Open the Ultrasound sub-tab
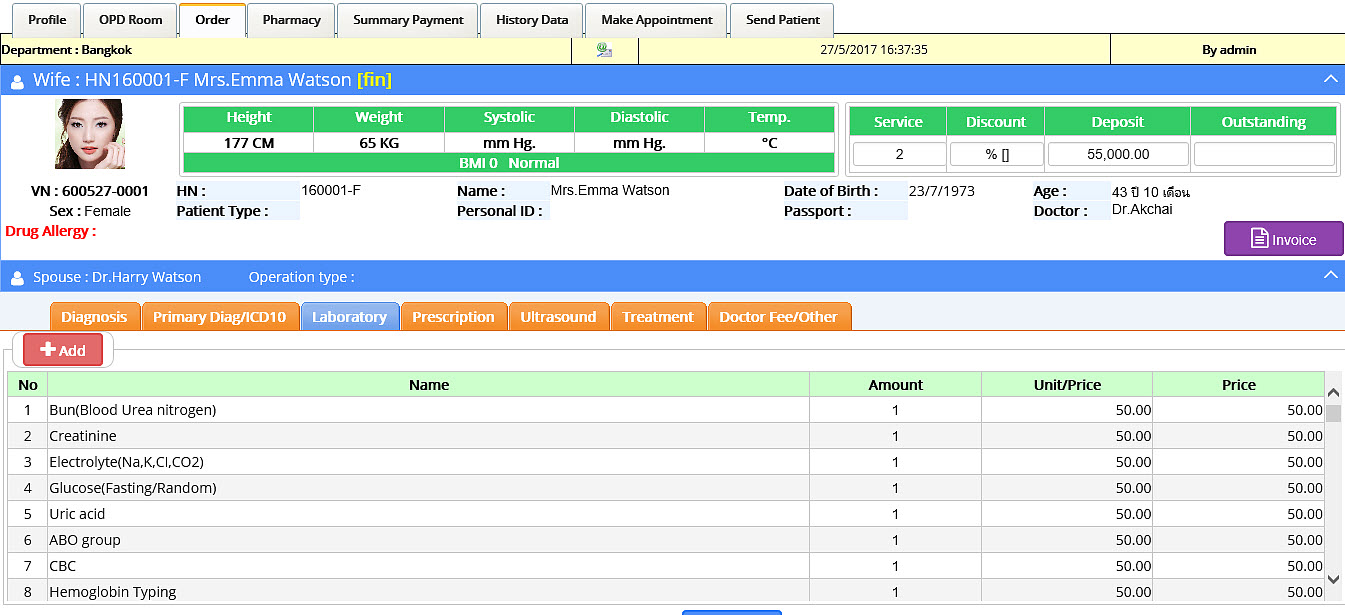 tap(558, 317)
